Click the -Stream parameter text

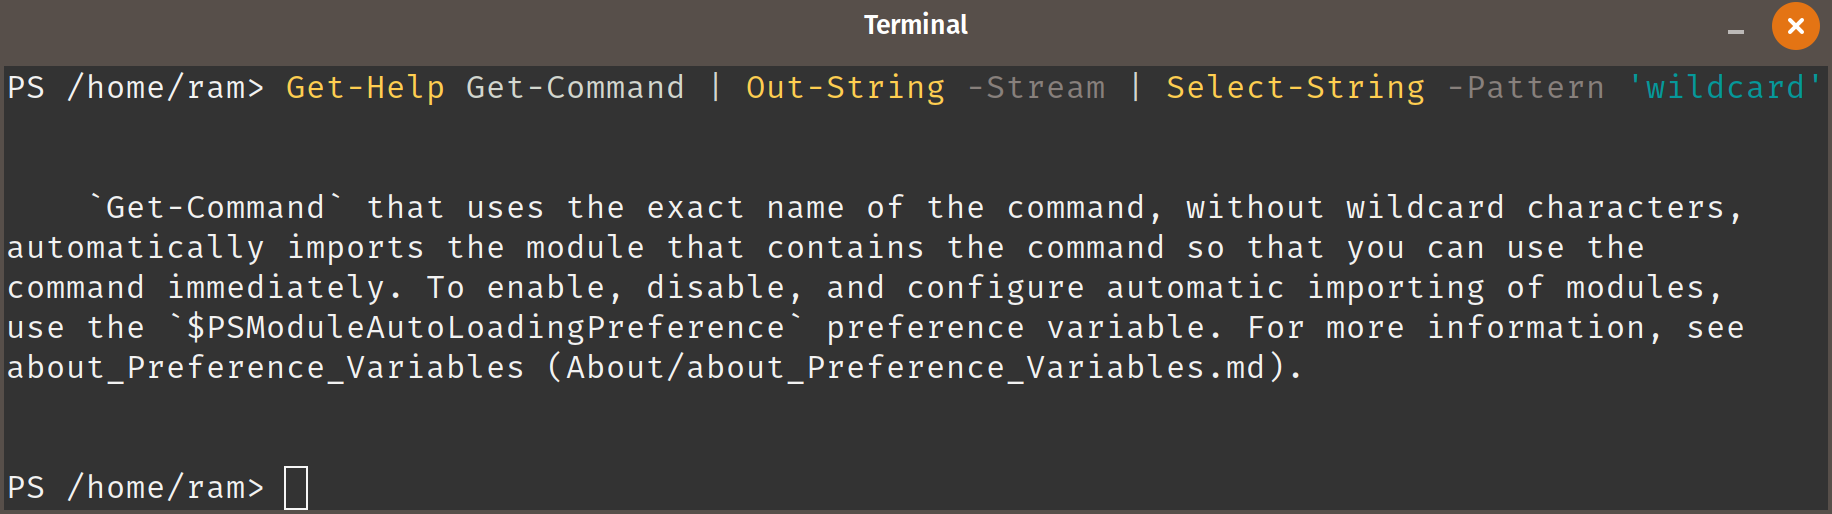coord(1036,88)
